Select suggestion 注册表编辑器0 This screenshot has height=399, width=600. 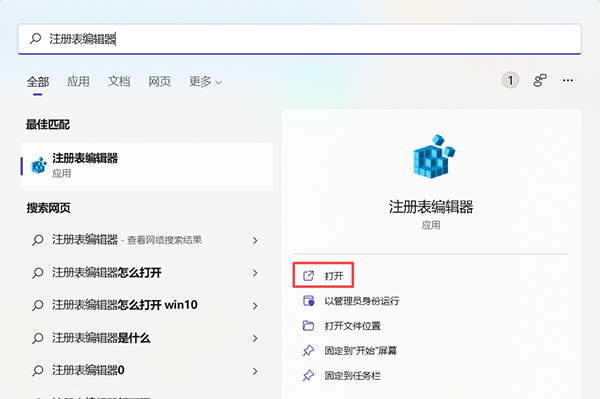(88, 370)
